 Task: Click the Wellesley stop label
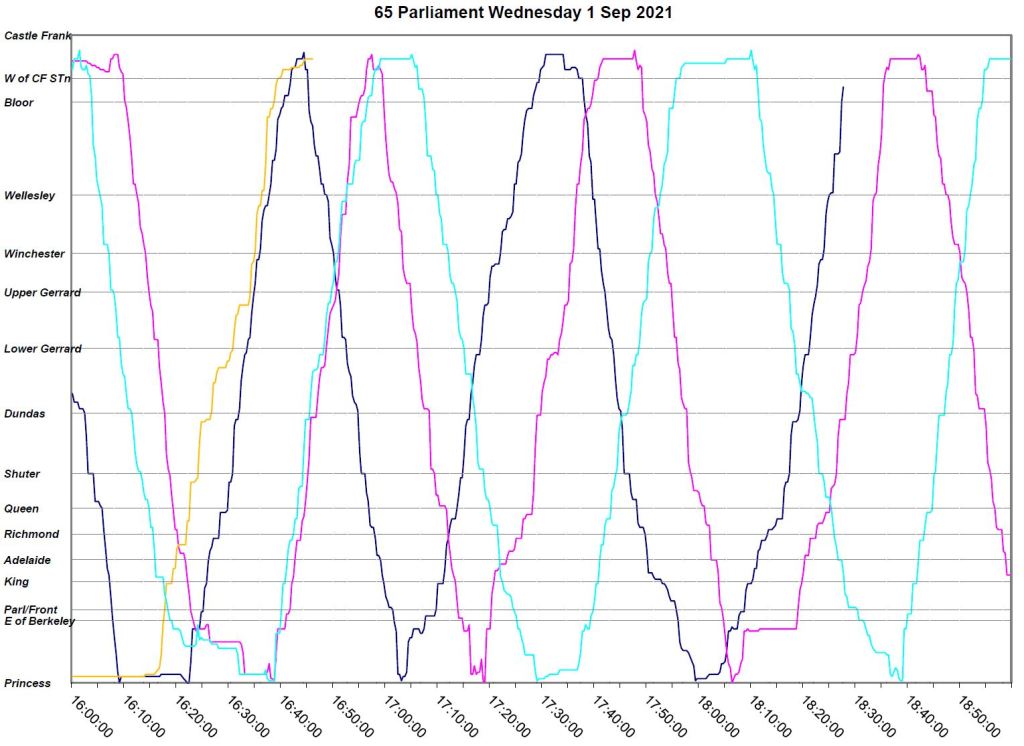(30, 196)
